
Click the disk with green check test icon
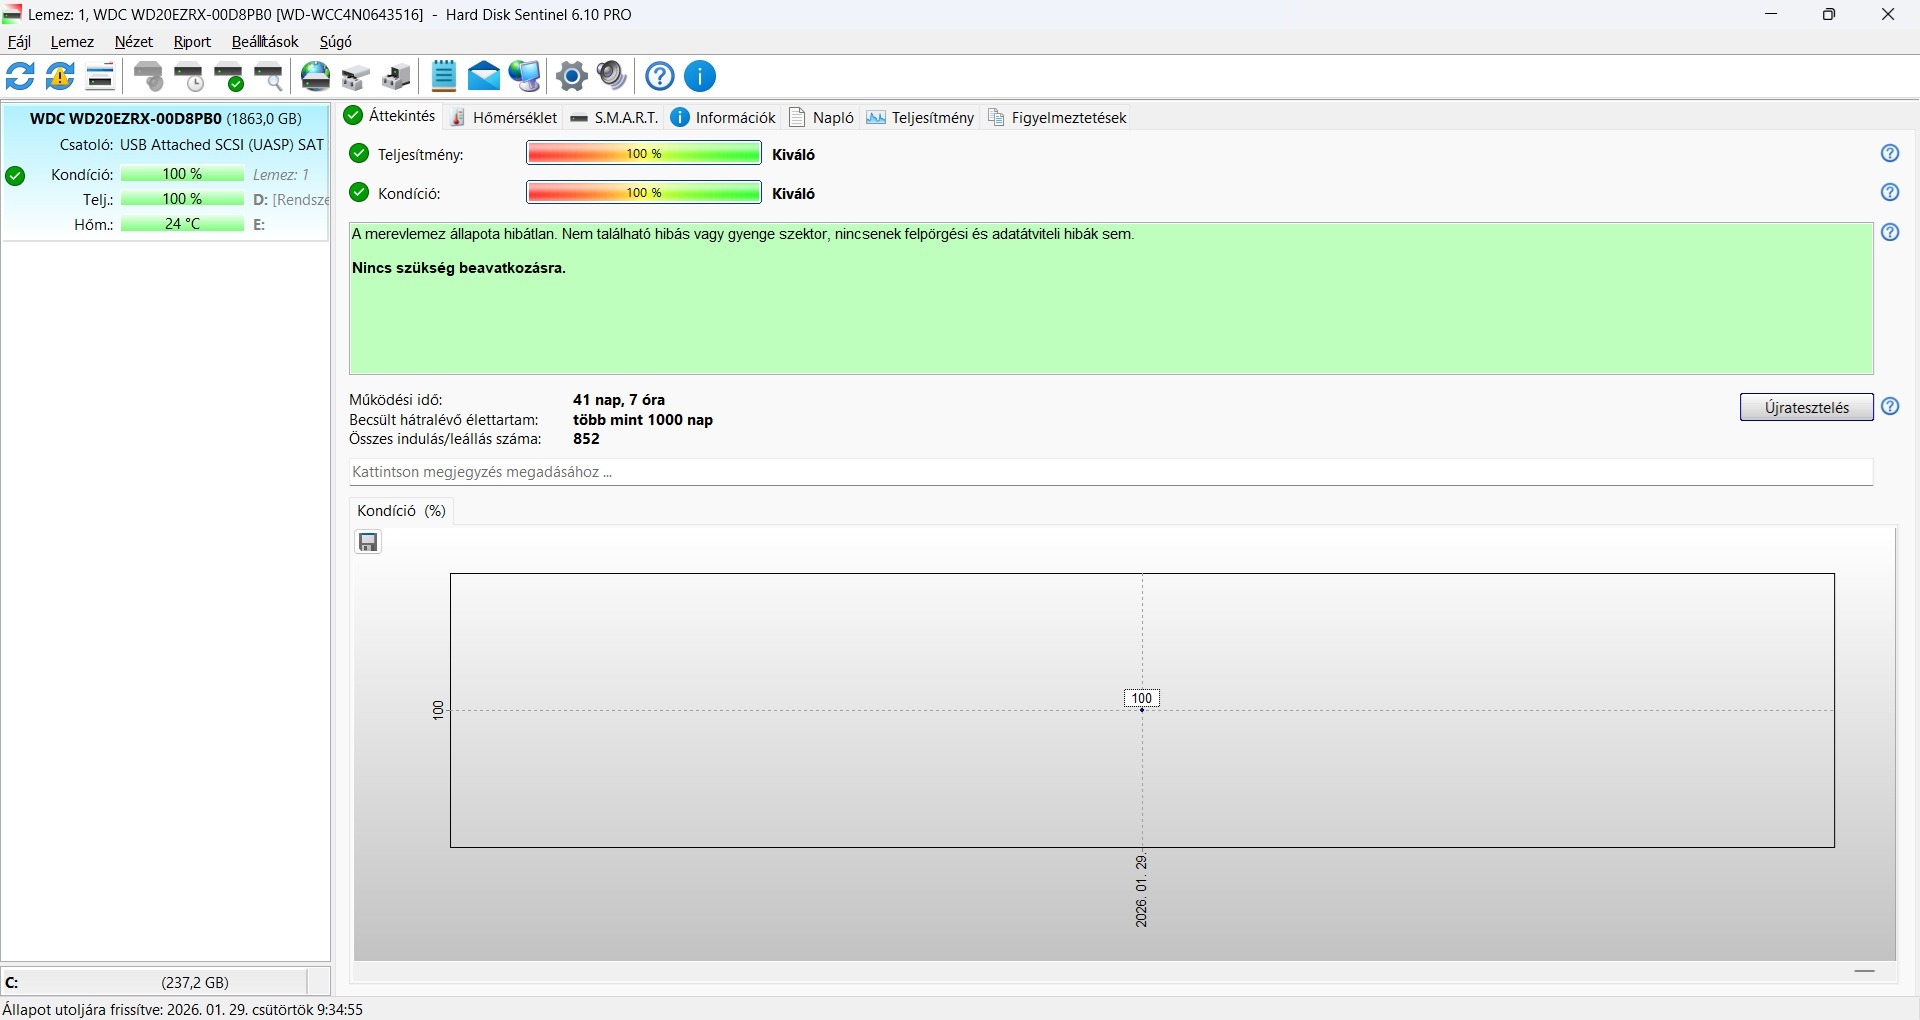click(229, 76)
